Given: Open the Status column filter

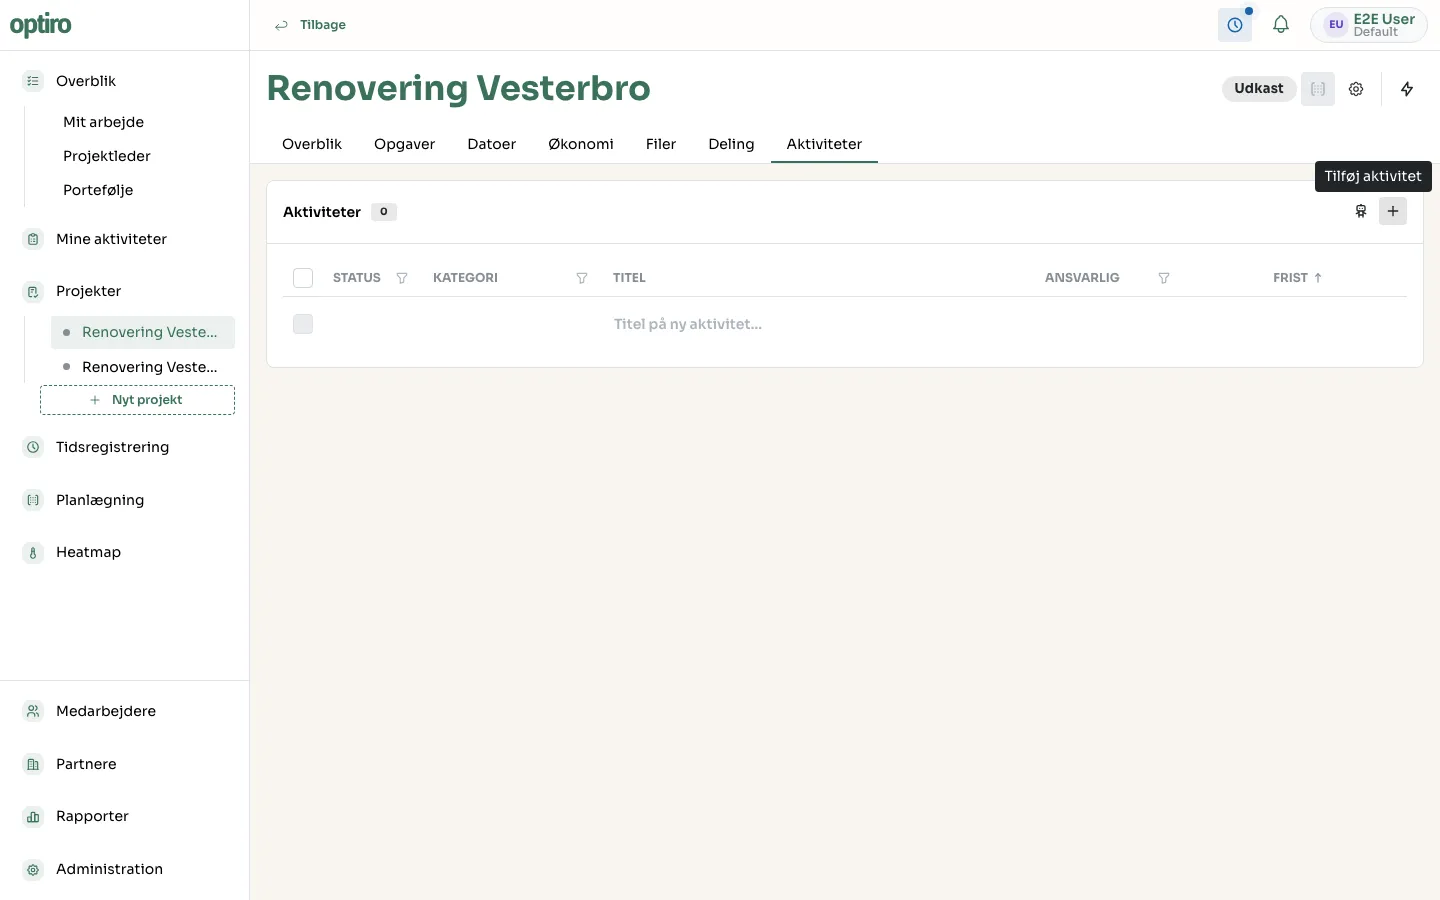Looking at the screenshot, I should coord(402,278).
